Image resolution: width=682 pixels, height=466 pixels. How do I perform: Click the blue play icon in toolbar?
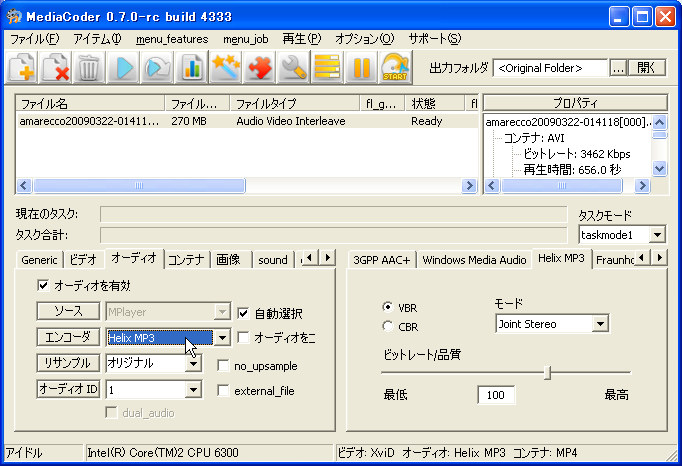124,68
